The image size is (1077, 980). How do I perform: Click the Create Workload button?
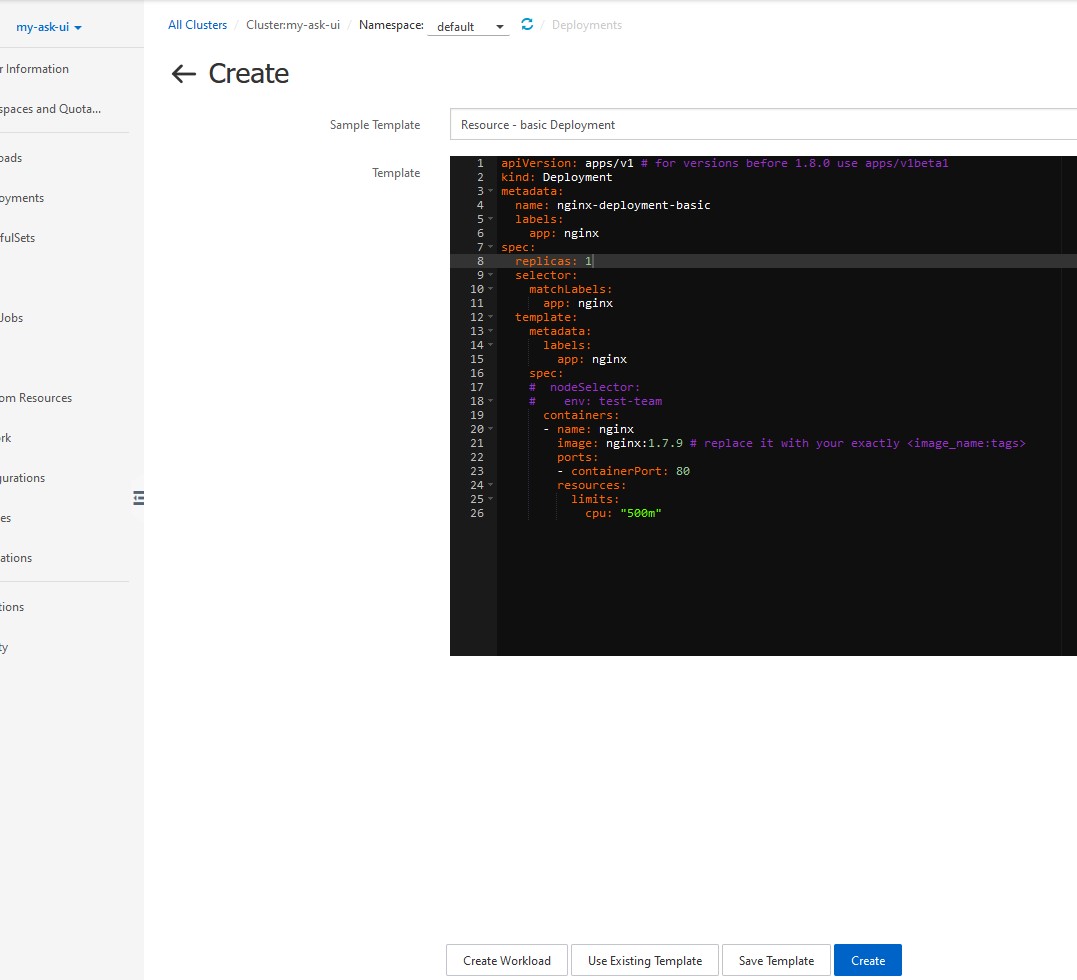[x=506, y=960]
